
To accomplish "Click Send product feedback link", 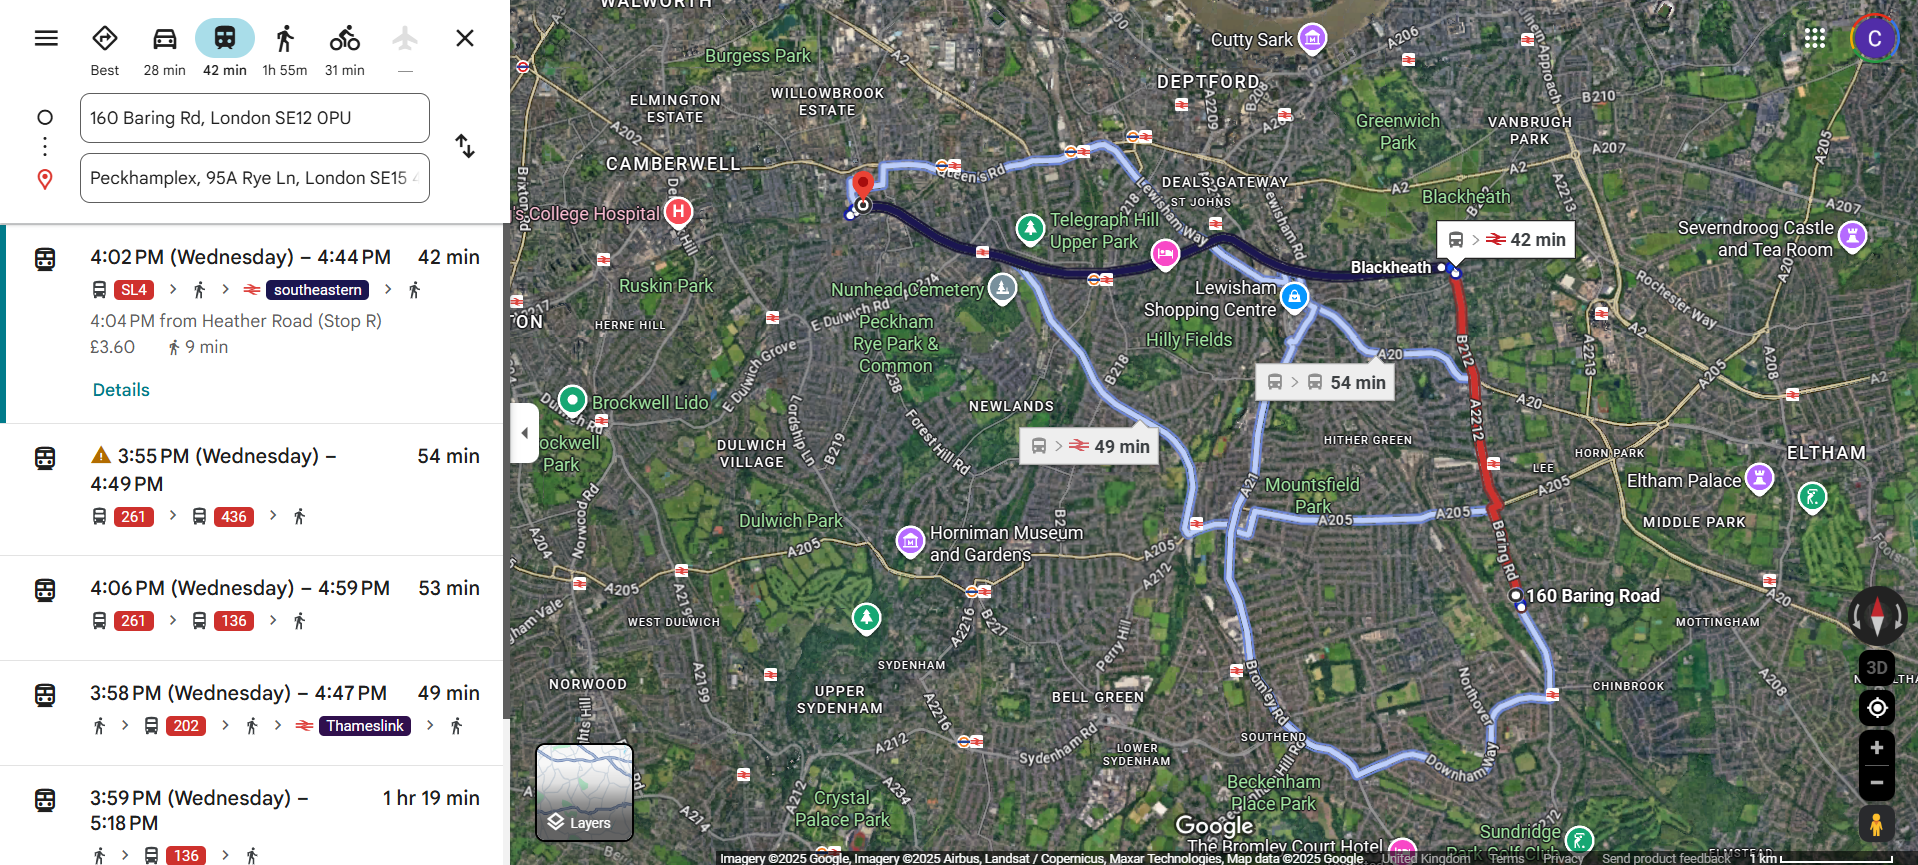I will click(x=1665, y=858).
